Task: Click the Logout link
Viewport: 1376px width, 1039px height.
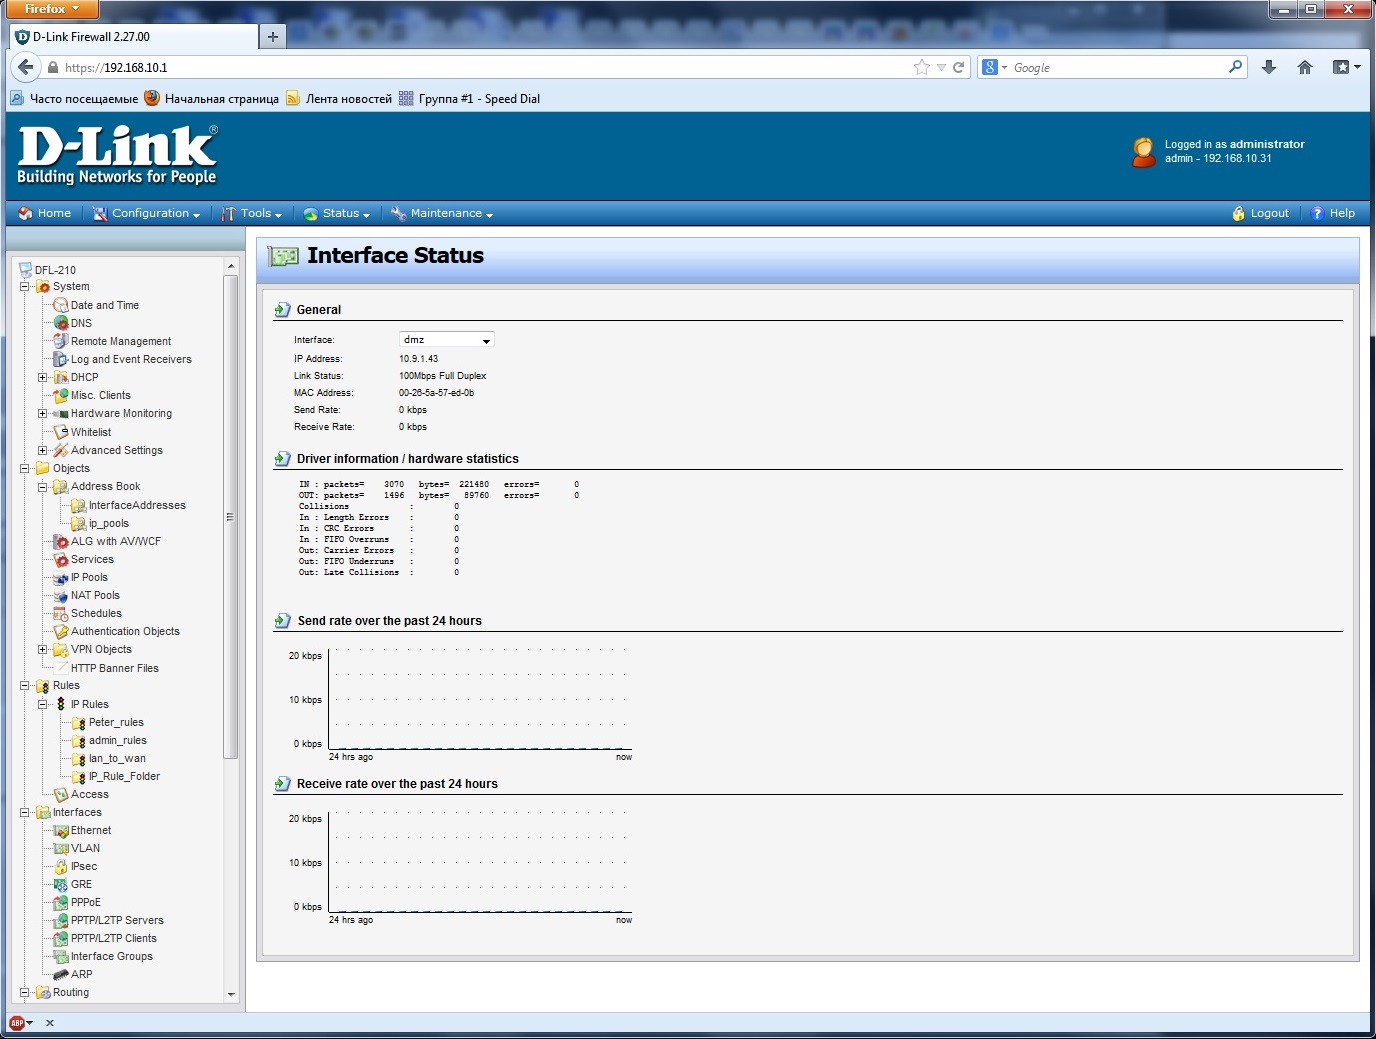Action: coord(1261,213)
